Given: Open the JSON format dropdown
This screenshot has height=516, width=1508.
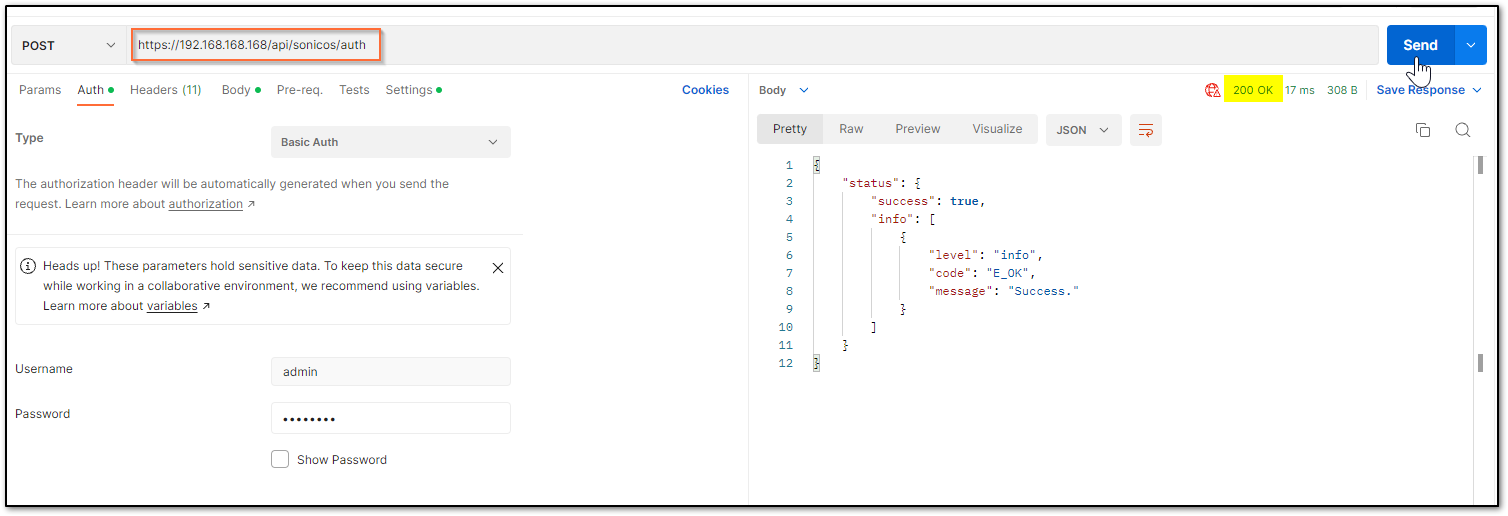Looking at the screenshot, I should tap(1083, 130).
